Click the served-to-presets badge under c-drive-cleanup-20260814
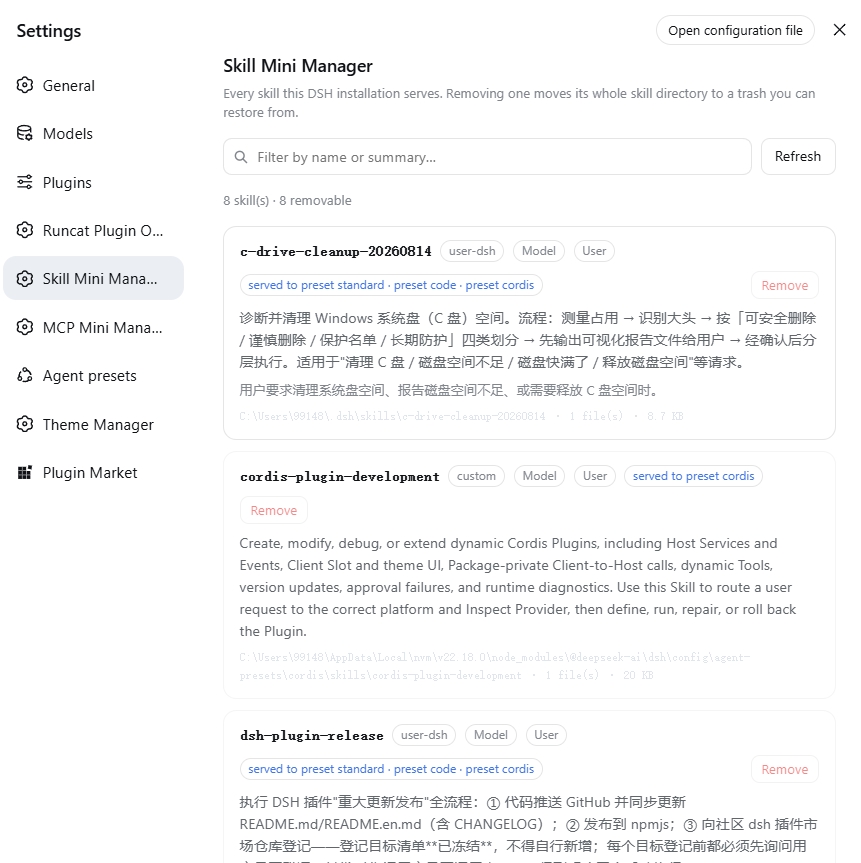 tap(391, 285)
